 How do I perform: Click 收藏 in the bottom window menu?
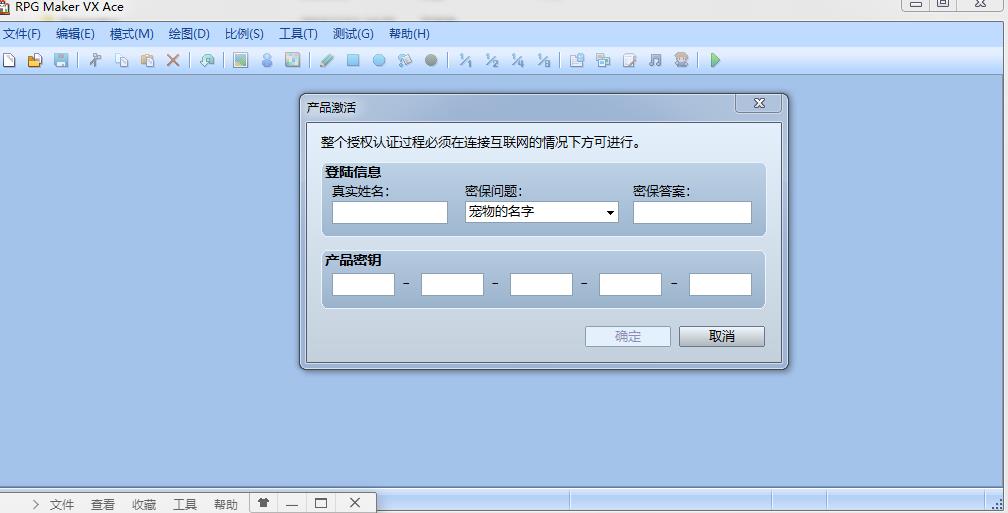point(144,505)
